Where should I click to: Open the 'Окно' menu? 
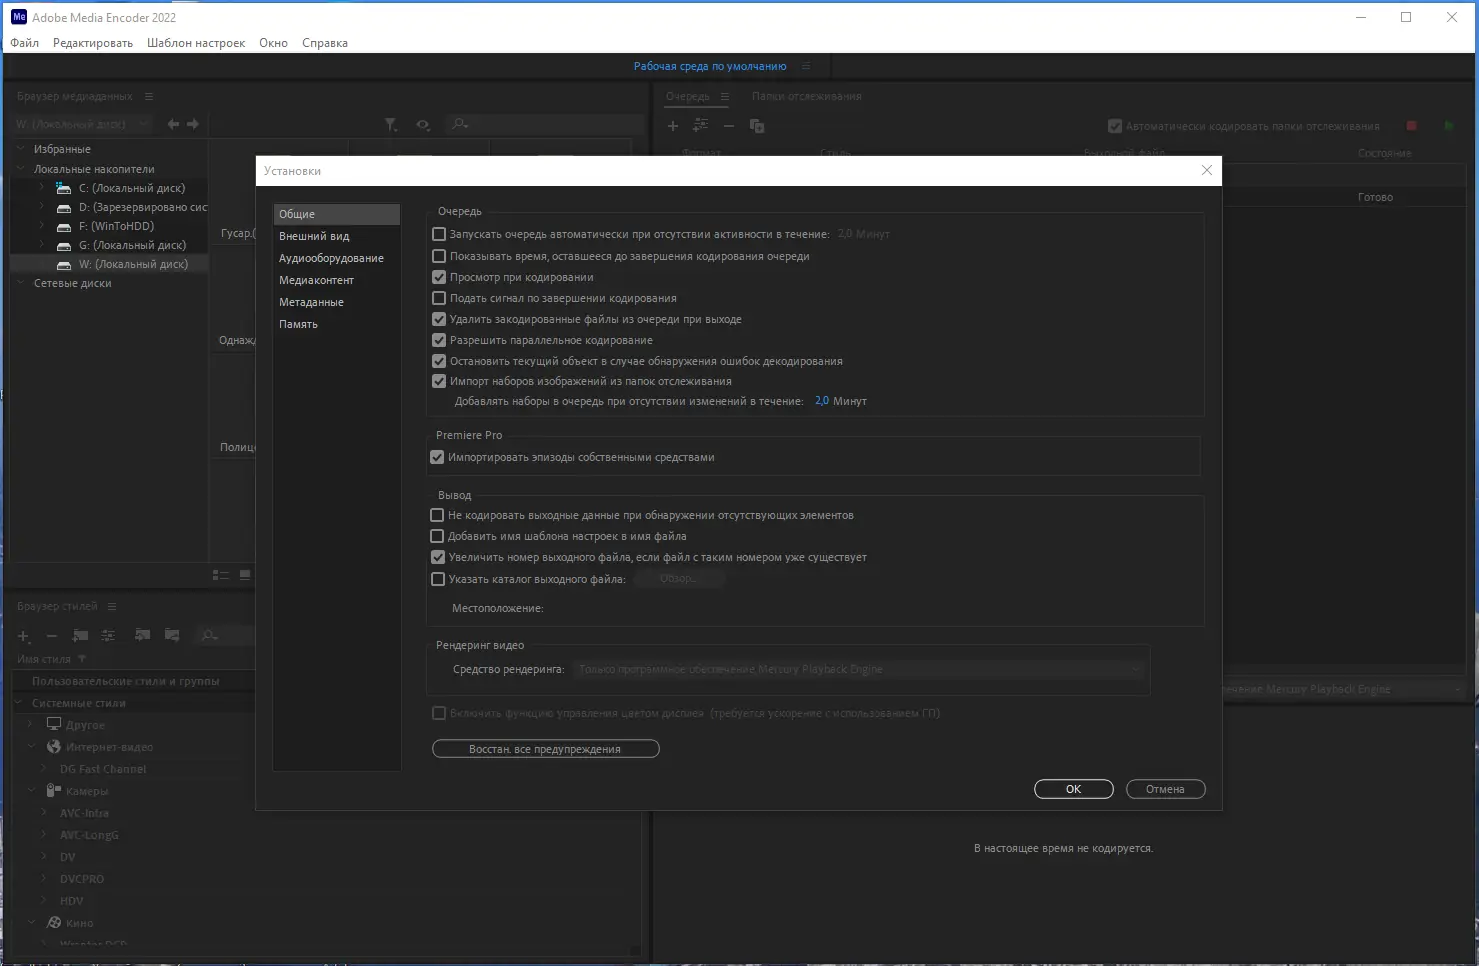[x=273, y=43]
